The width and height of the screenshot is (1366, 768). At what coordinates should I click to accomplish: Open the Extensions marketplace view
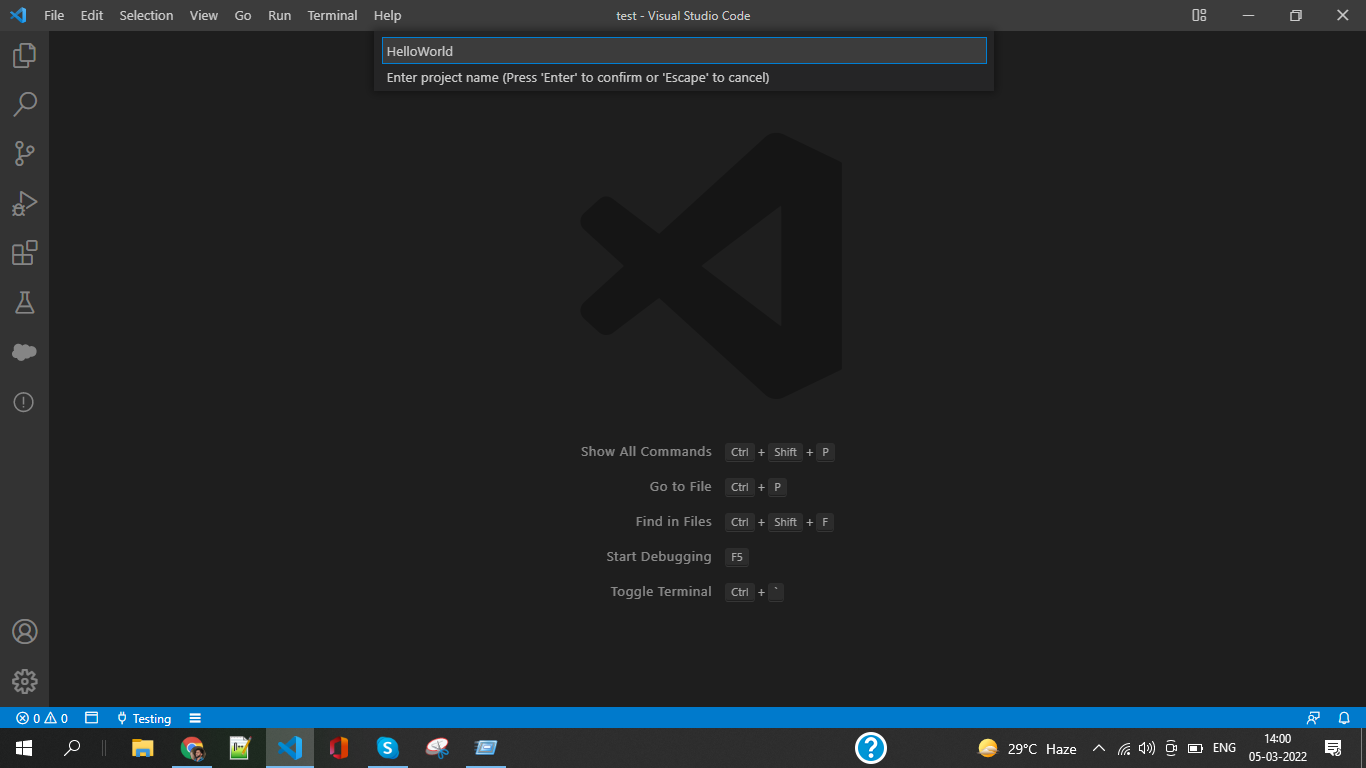[24, 253]
